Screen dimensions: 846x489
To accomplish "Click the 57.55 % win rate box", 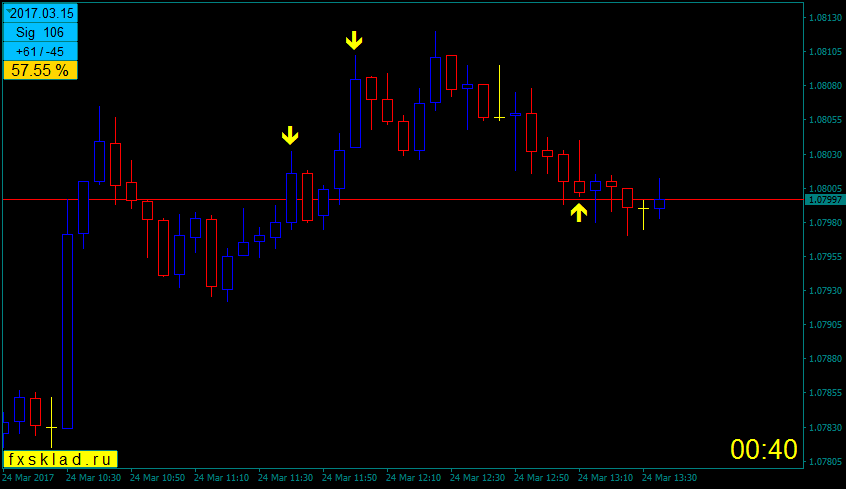I will (40, 70).
